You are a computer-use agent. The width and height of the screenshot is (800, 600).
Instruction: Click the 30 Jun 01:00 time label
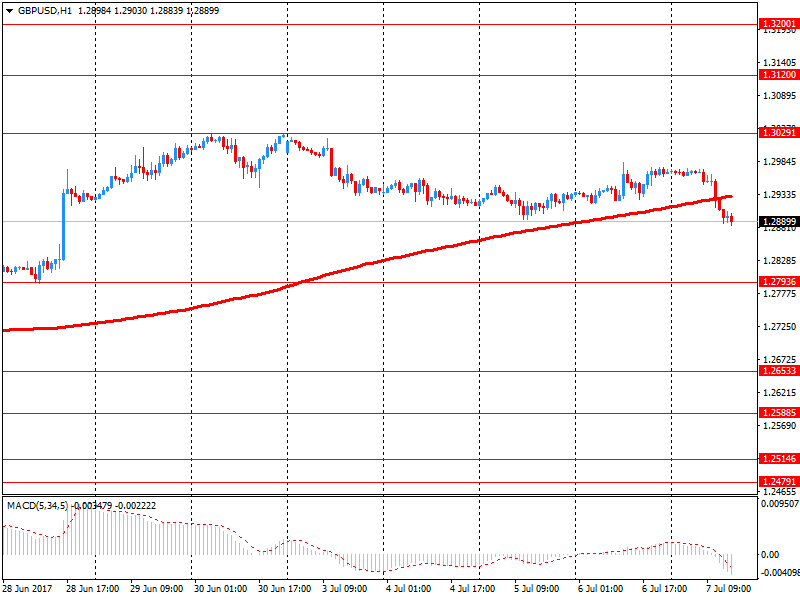pos(220,589)
